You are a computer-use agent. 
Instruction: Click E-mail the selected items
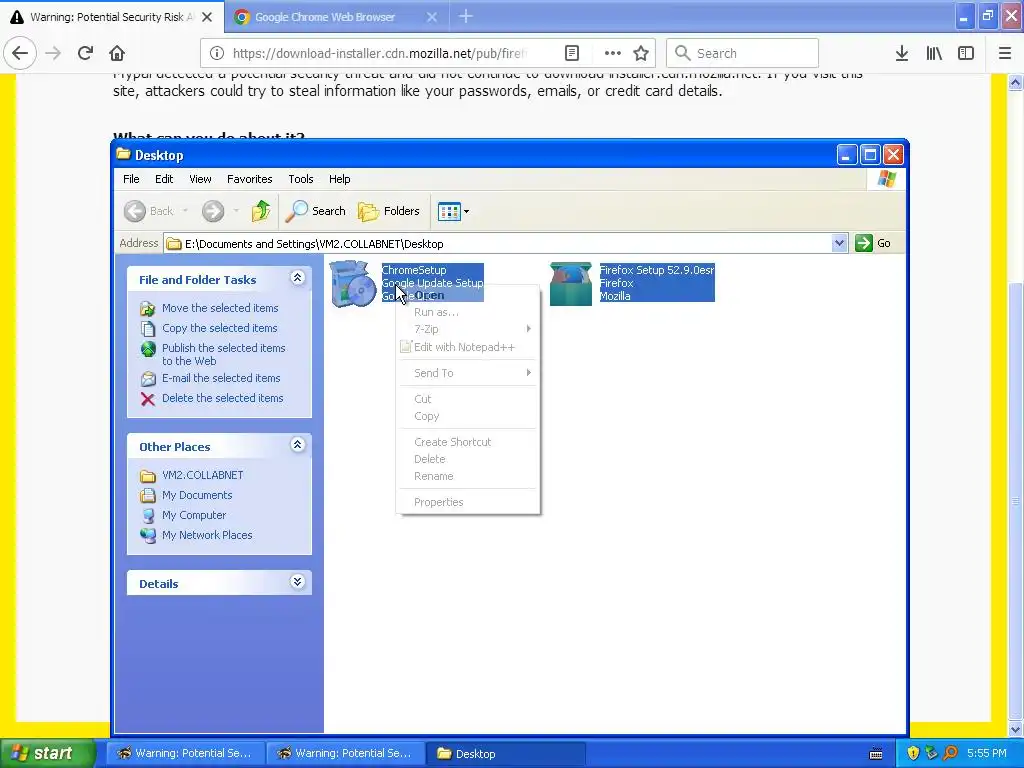(221, 378)
